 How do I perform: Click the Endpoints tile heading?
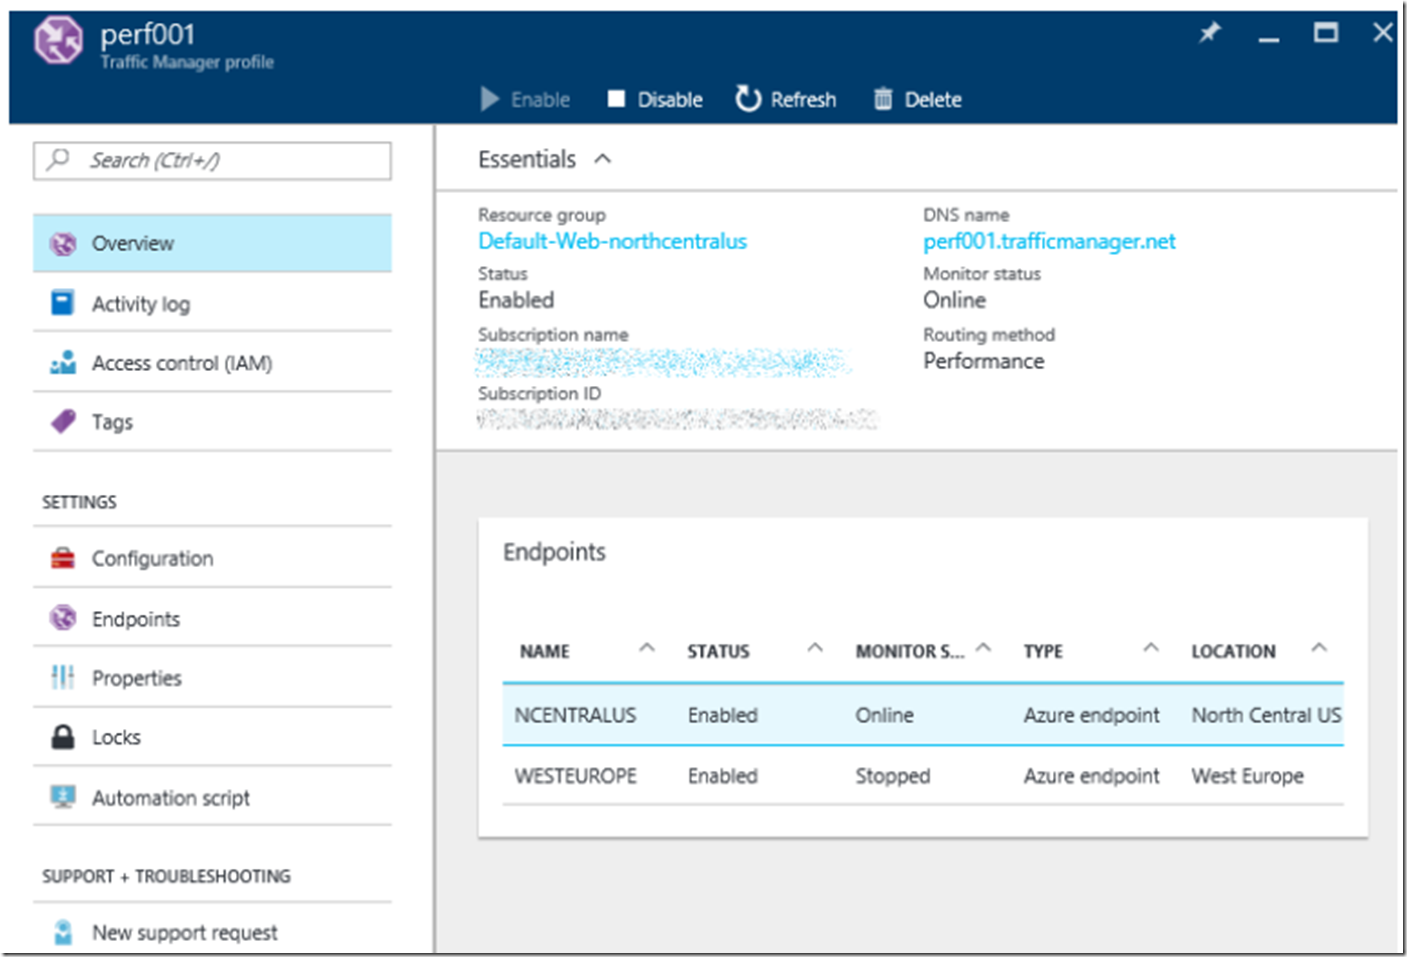pyautogui.click(x=554, y=552)
